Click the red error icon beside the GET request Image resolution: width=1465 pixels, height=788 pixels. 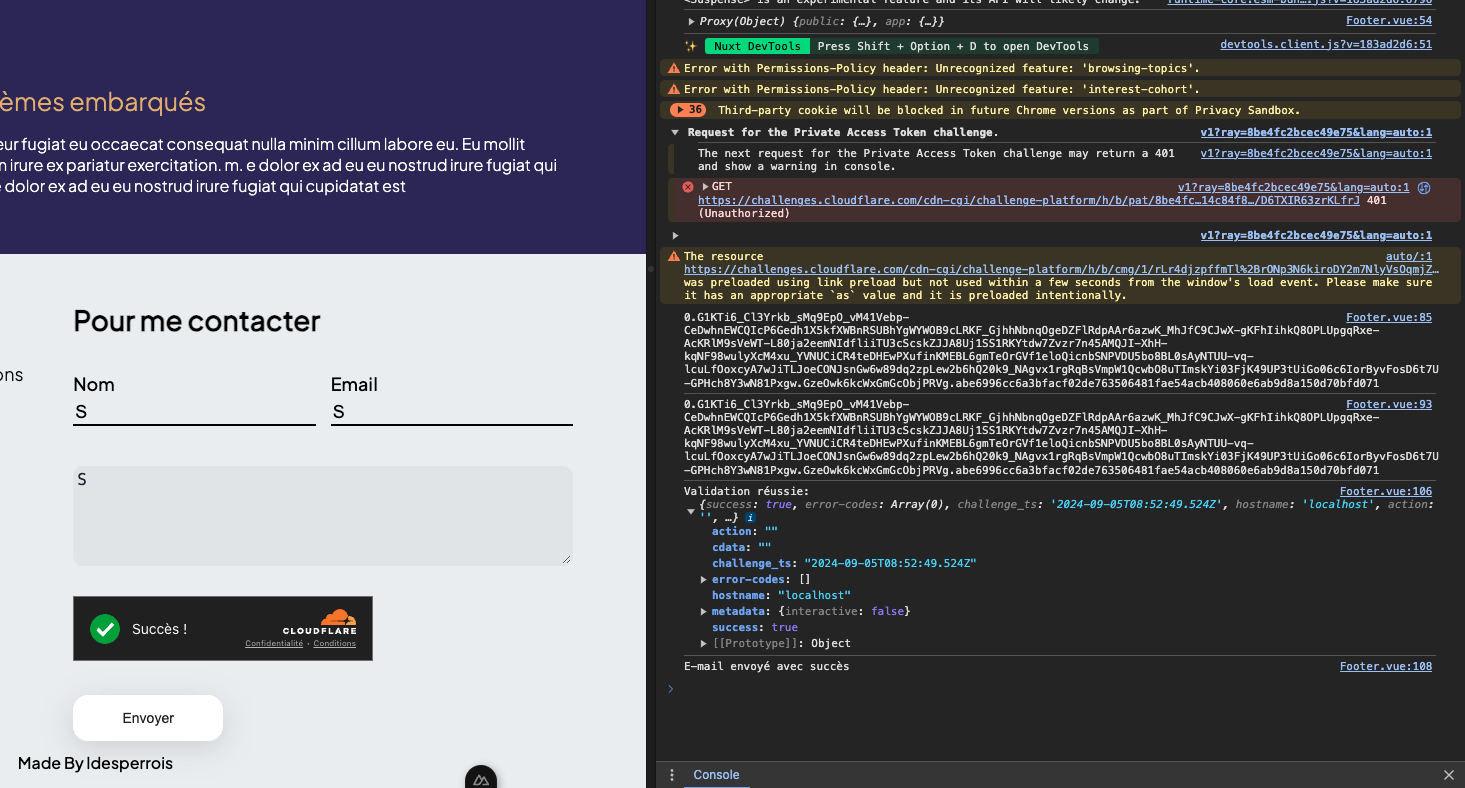pos(688,187)
